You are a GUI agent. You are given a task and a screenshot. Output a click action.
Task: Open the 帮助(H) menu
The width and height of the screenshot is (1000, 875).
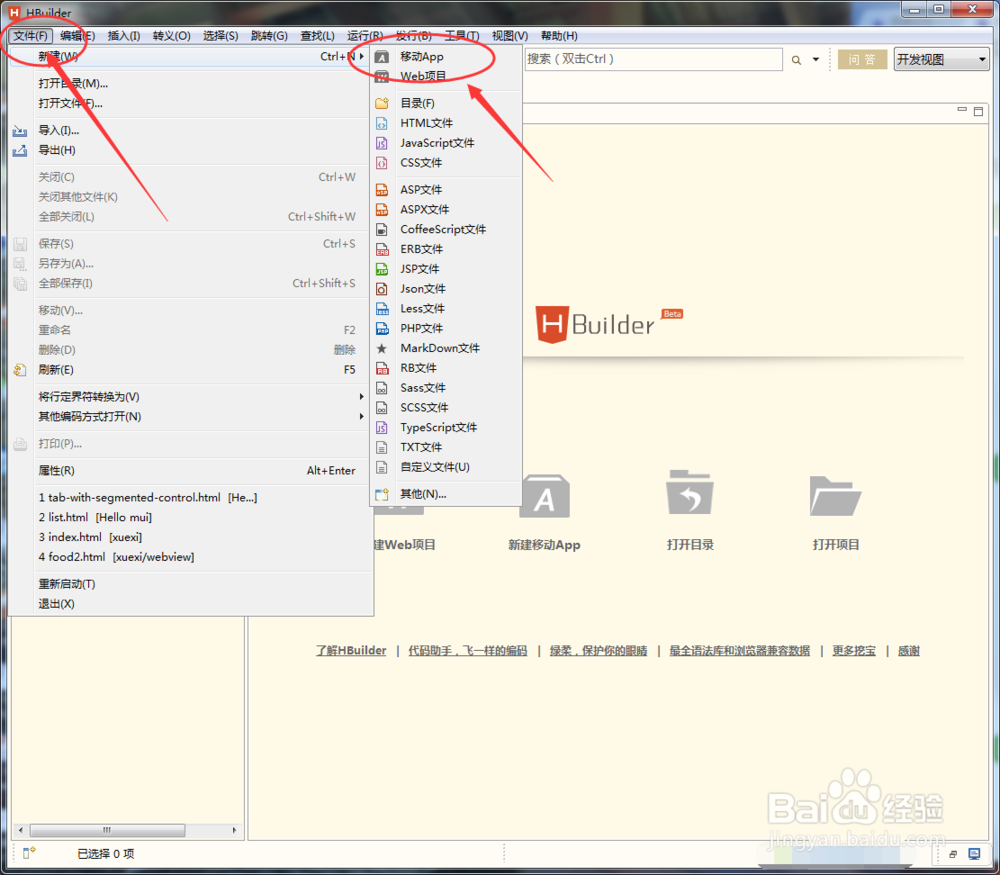(559, 36)
